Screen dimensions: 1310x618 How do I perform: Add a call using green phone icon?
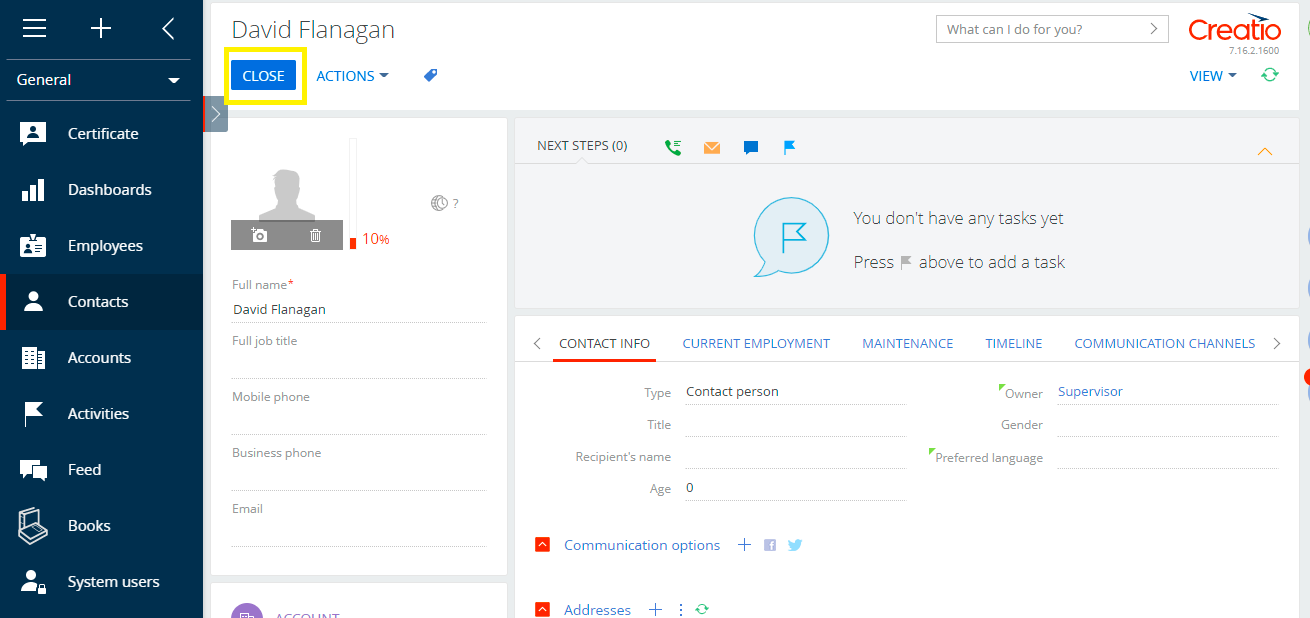click(673, 147)
